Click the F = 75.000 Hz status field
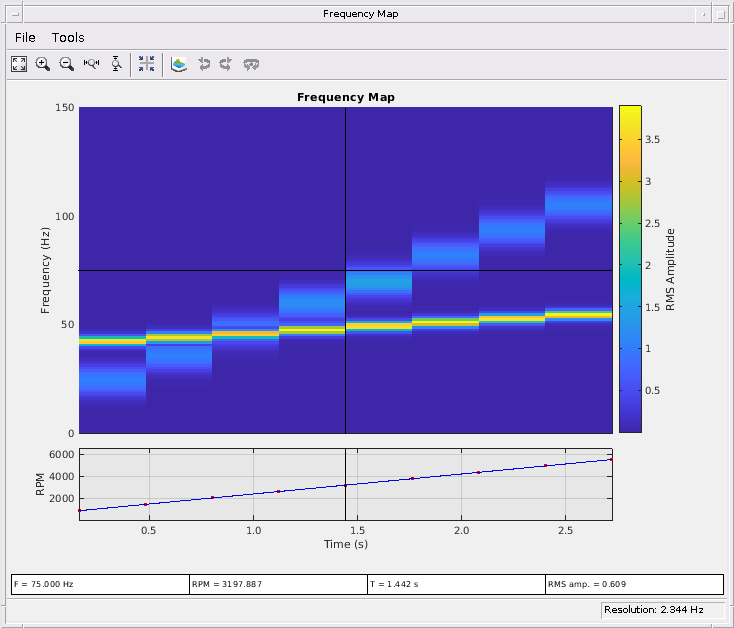The height and width of the screenshot is (628, 734). [x=99, y=584]
